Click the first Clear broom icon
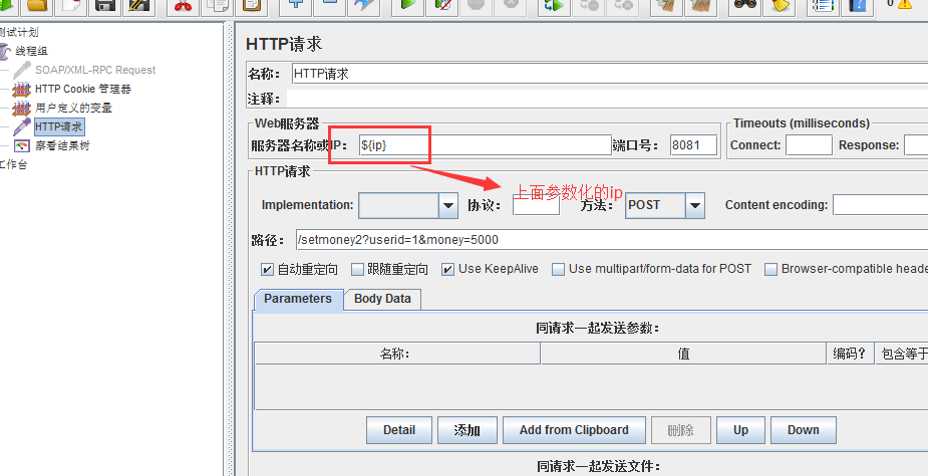928x476 pixels. pos(666,5)
